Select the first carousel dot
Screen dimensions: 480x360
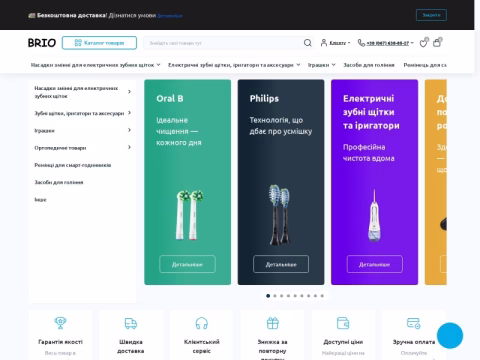coord(268,296)
